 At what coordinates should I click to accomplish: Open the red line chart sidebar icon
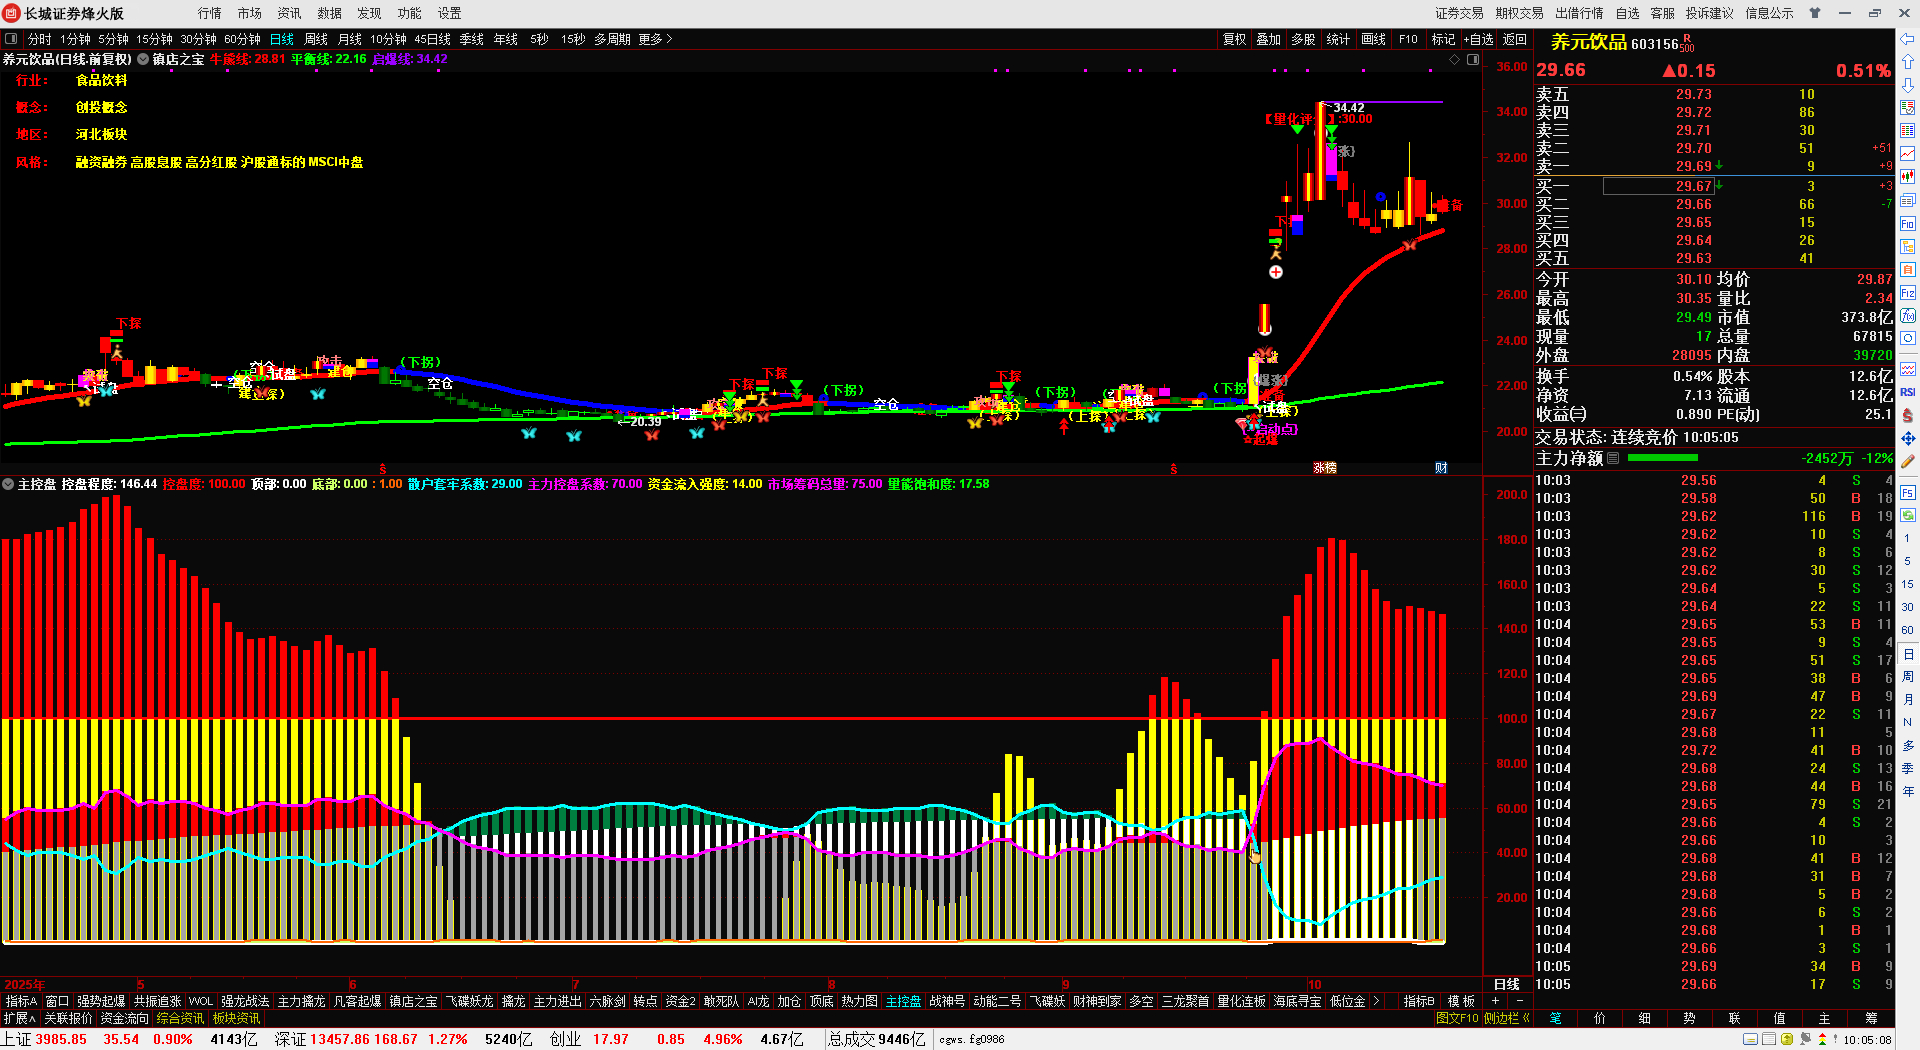pyautogui.click(x=1908, y=154)
